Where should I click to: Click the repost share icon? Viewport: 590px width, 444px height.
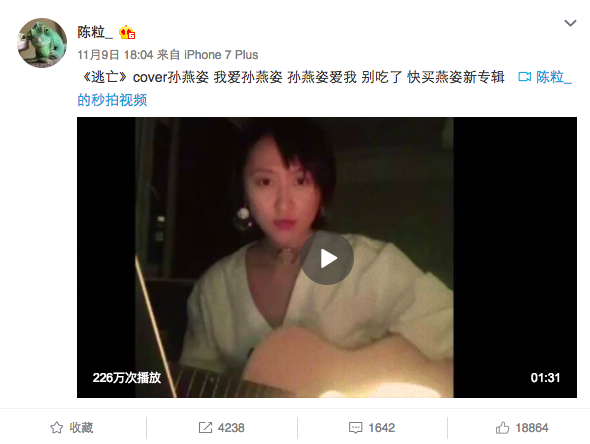coord(205,427)
